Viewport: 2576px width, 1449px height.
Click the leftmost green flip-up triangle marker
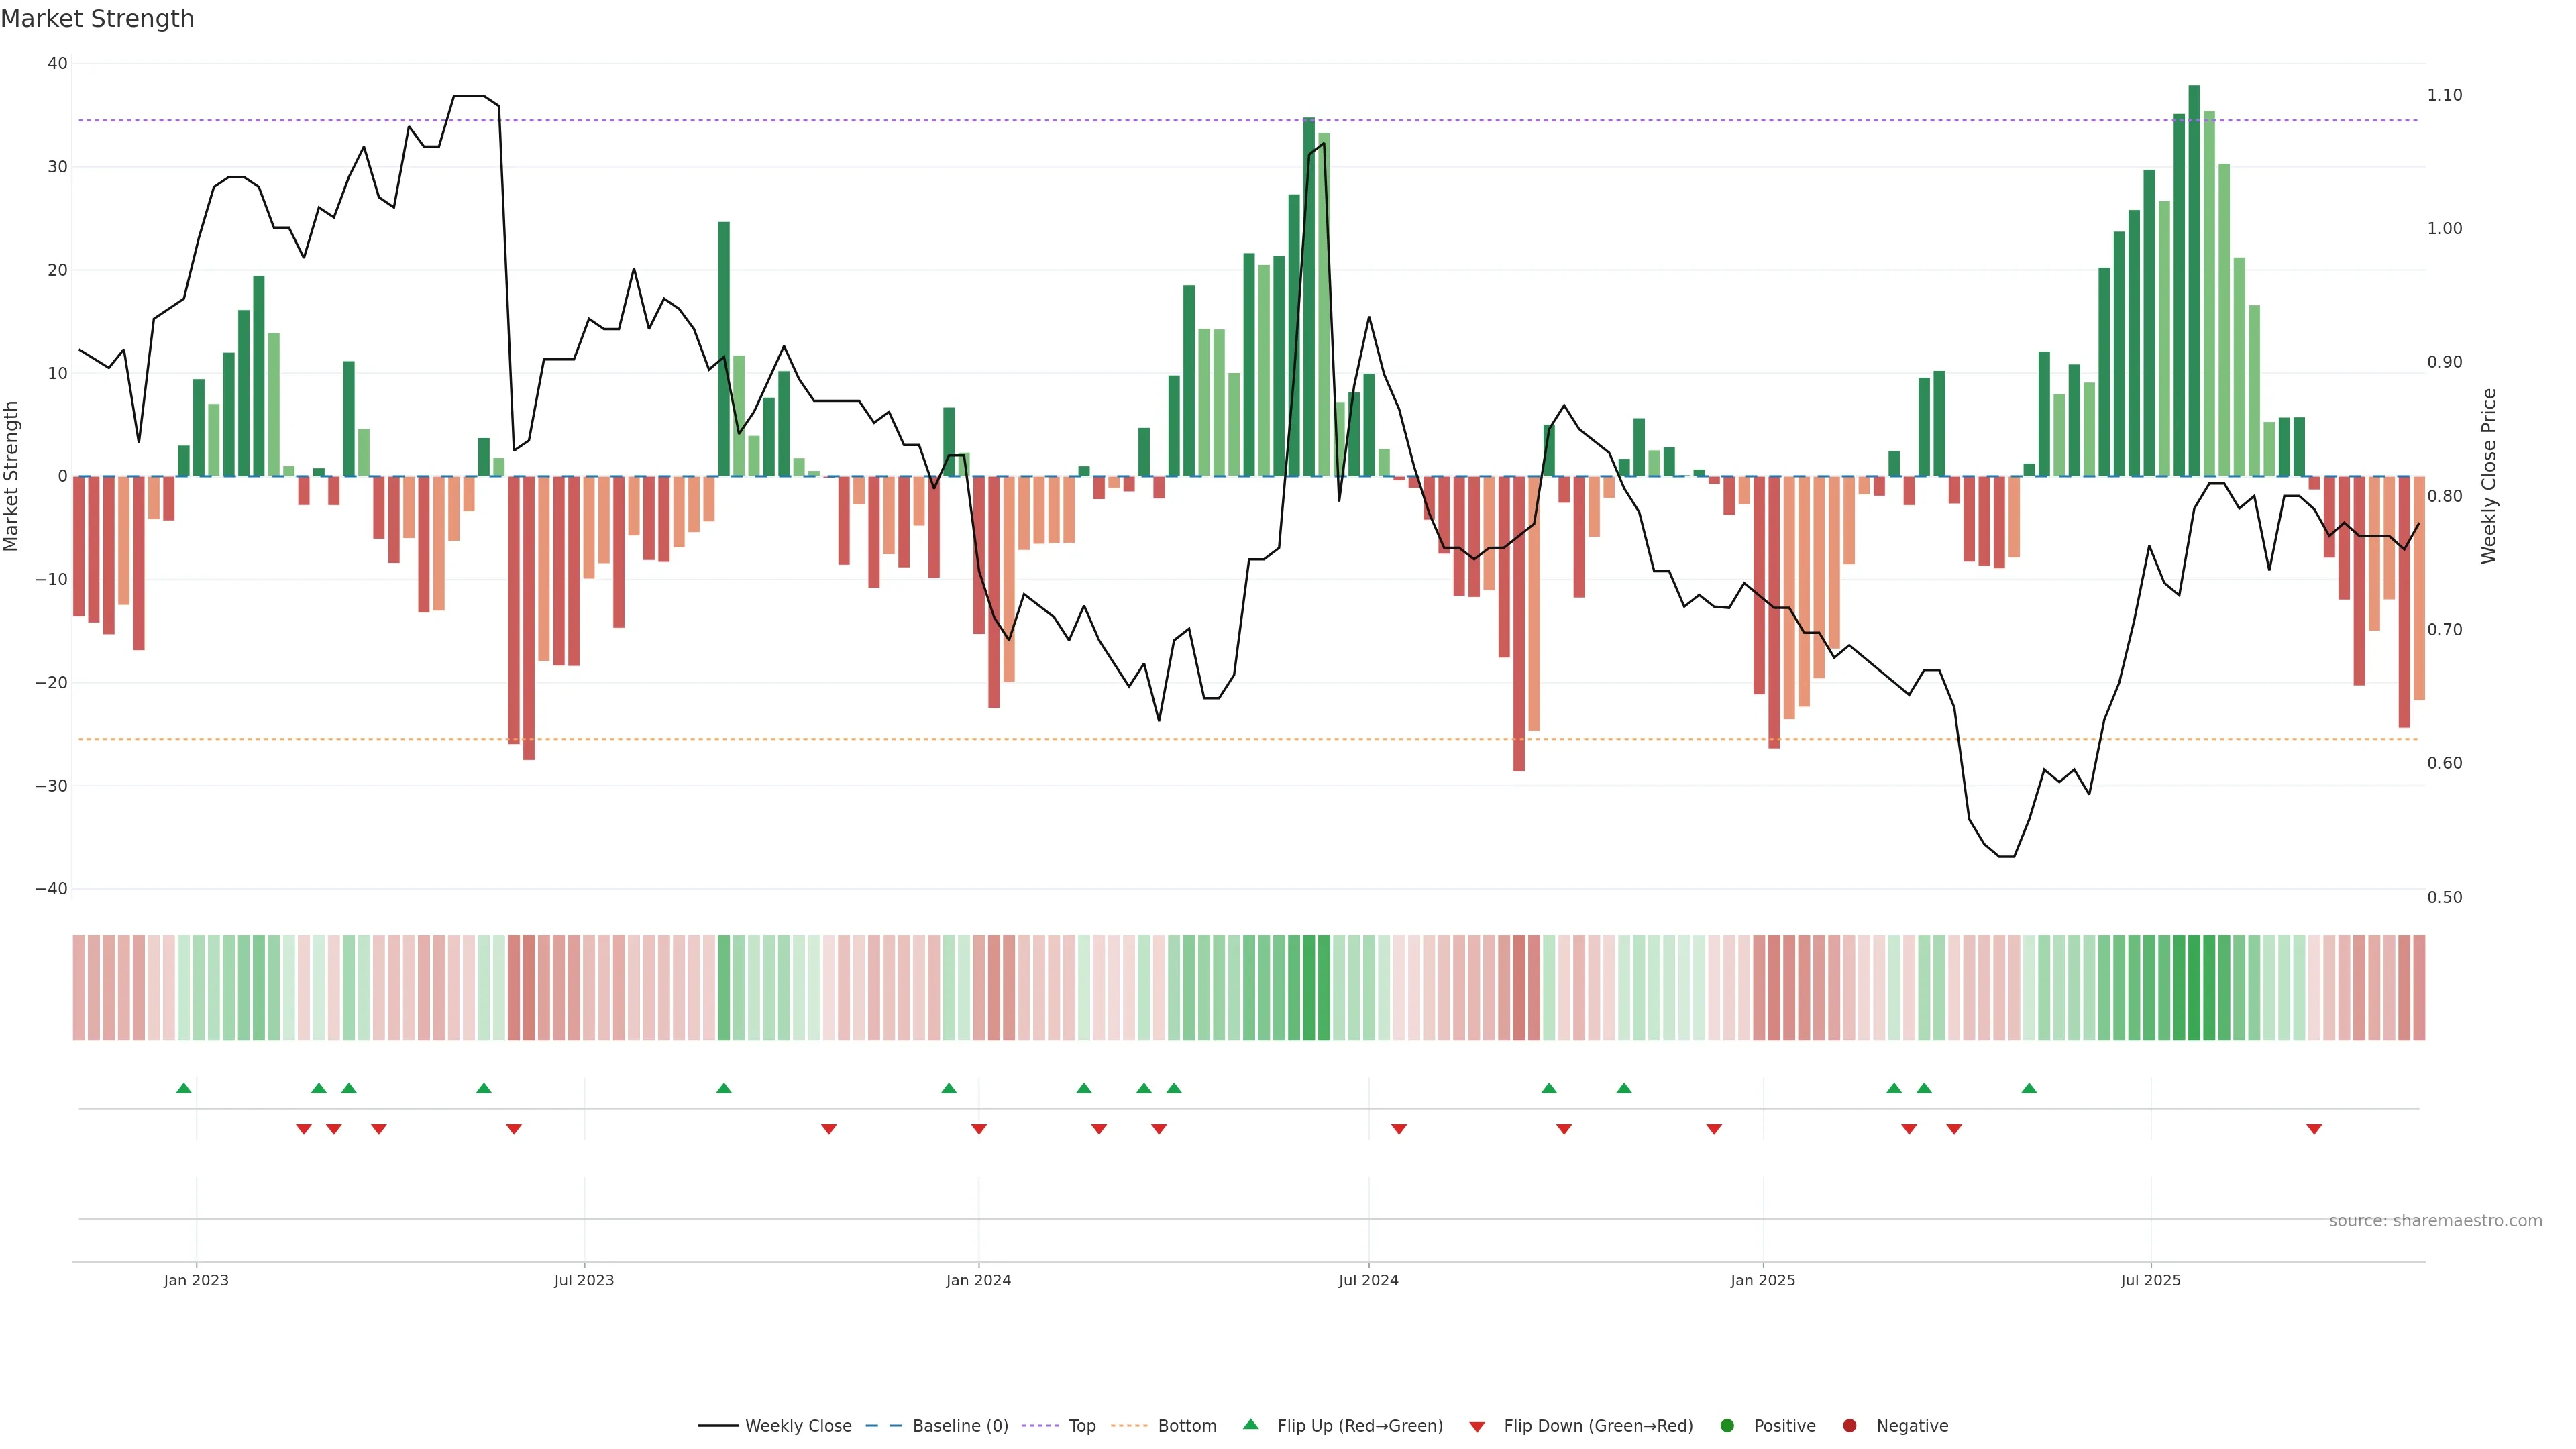pyautogui.click(x=183, y=1088)
